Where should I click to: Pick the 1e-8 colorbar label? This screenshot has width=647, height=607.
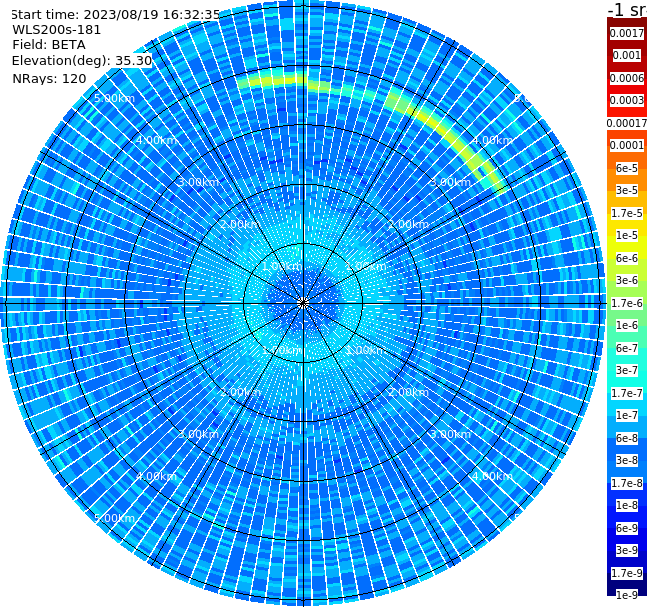point(627,505)
